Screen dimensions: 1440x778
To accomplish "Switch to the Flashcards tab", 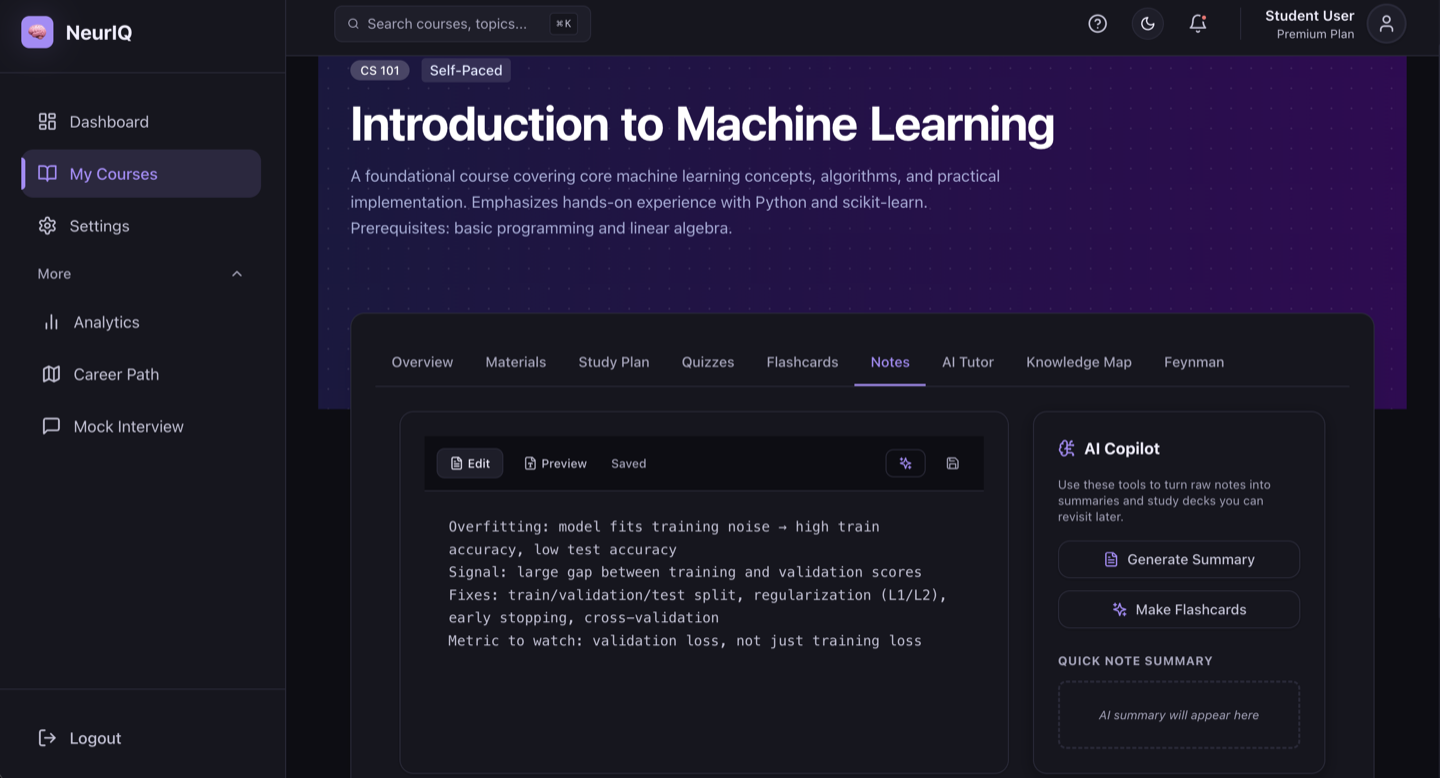I will (x=802, y=362).
